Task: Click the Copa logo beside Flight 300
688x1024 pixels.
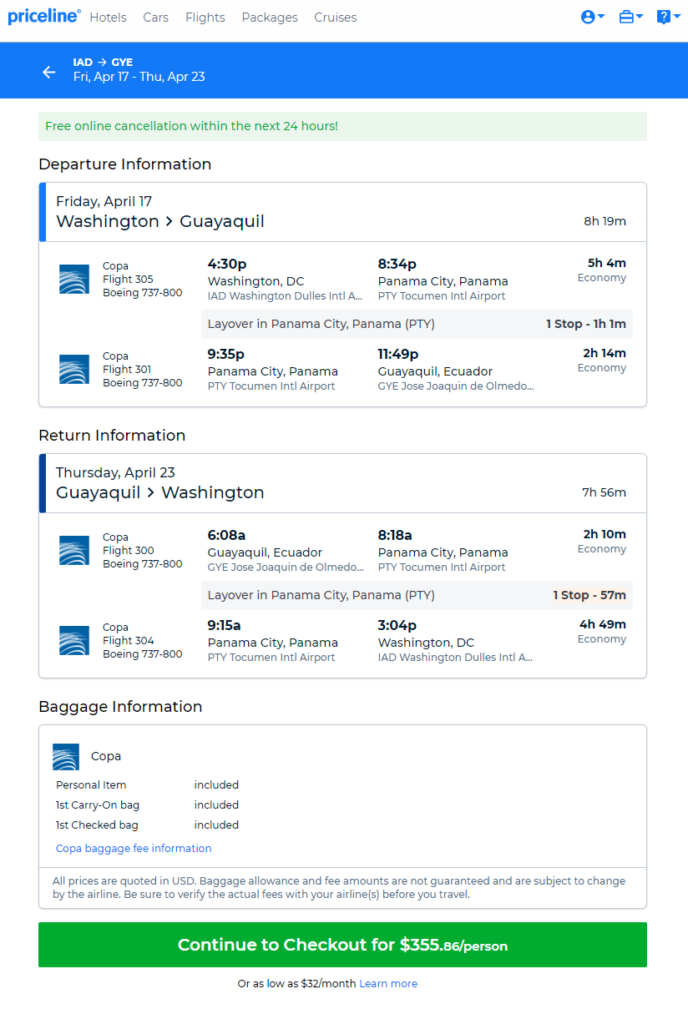Action: tap(74, 551)
